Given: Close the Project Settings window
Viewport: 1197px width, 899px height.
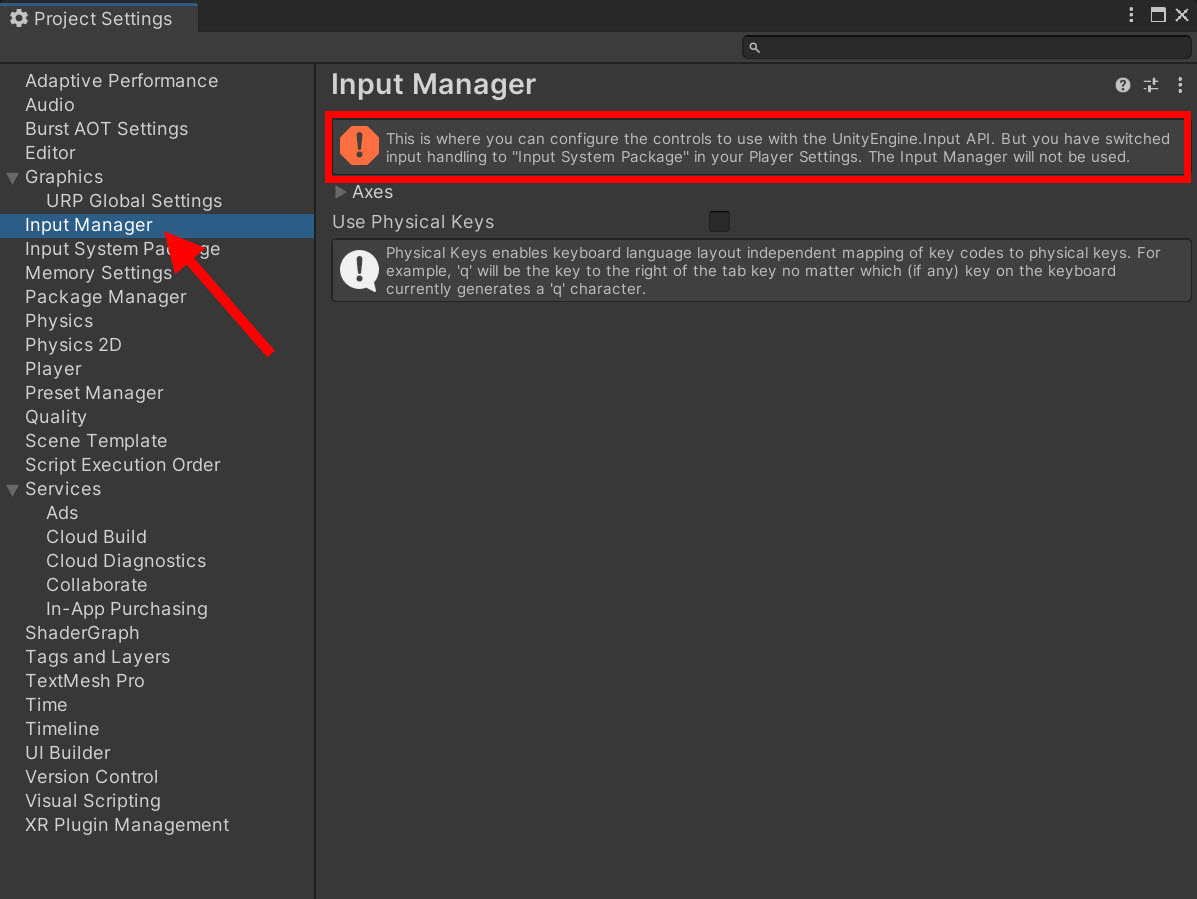Looking at the screenshot, I should (1182, 14).
